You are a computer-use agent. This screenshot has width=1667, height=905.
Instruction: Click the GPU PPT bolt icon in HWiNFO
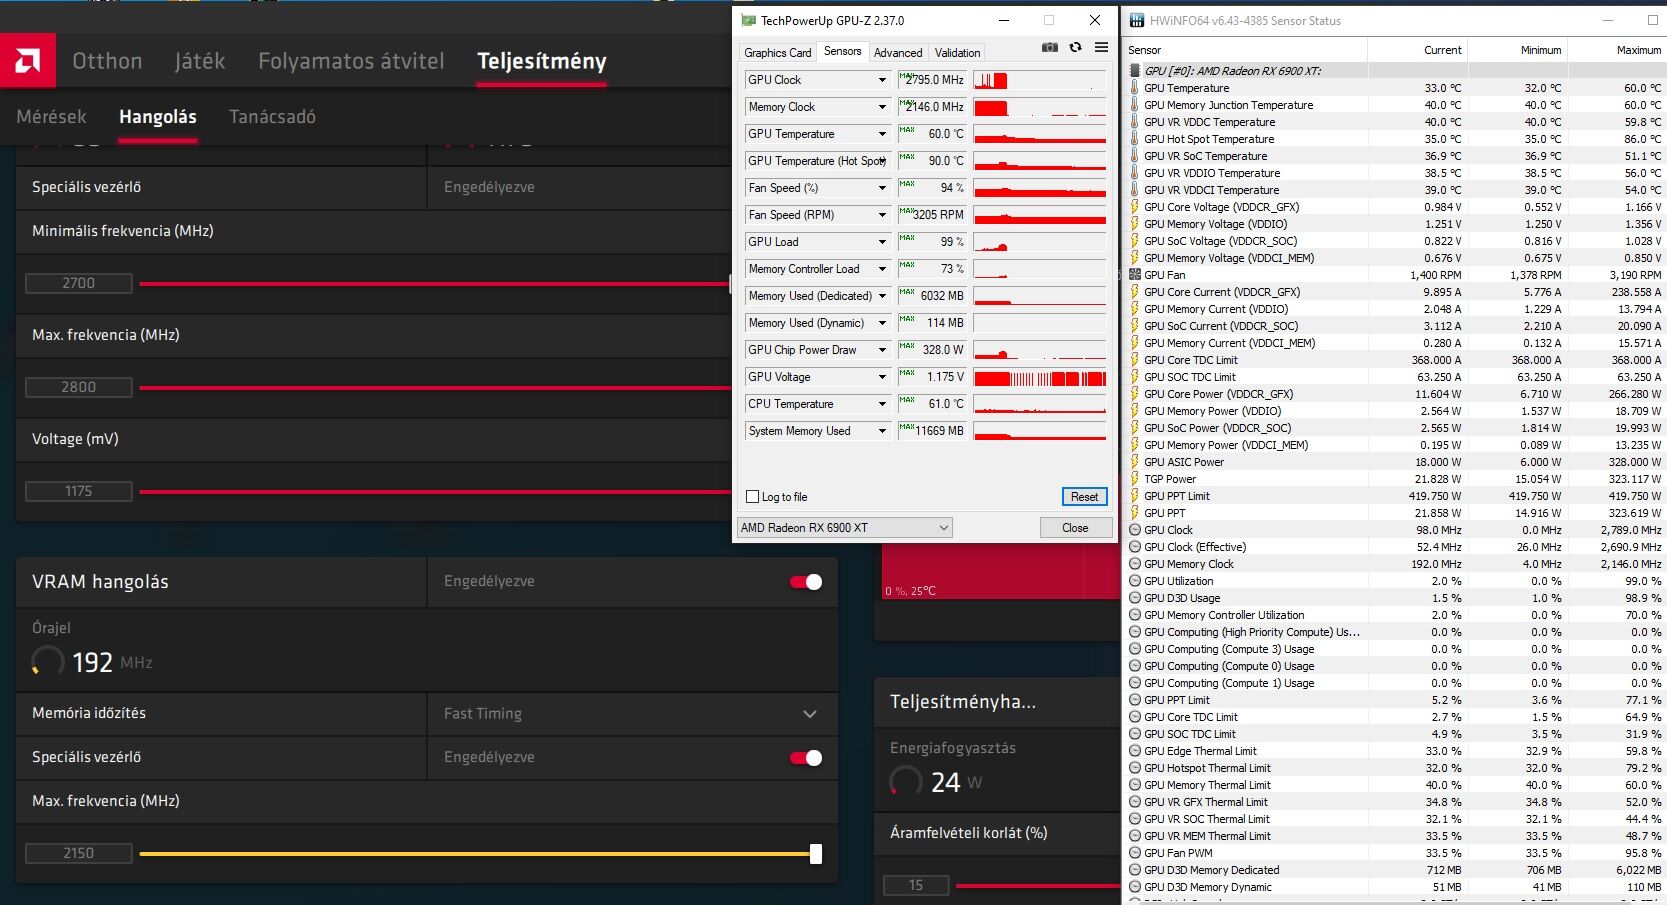click(x=1134, y=513)
